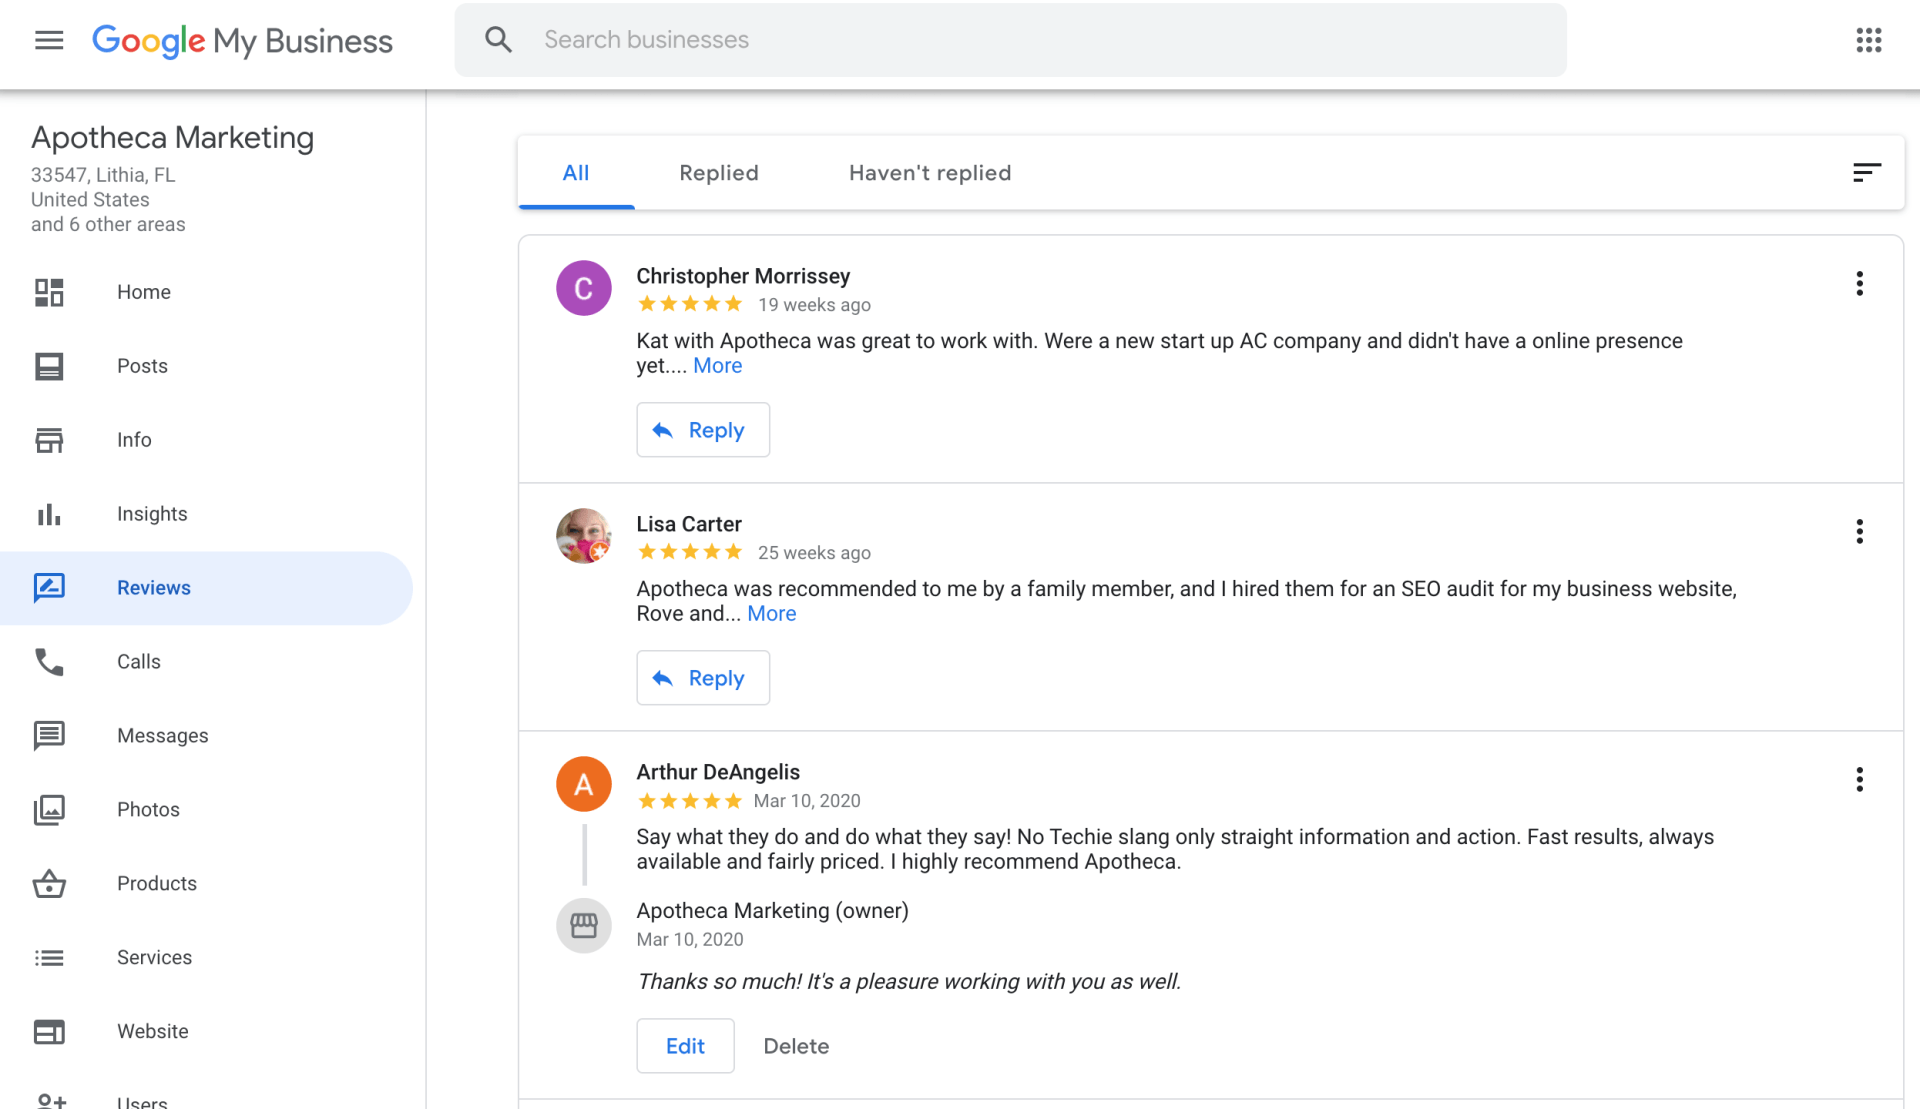Viewport: 1920px width, 1109px height.
Task: Click 'Apotheca Marketing (owner)' label
Action: click(772, 911)
